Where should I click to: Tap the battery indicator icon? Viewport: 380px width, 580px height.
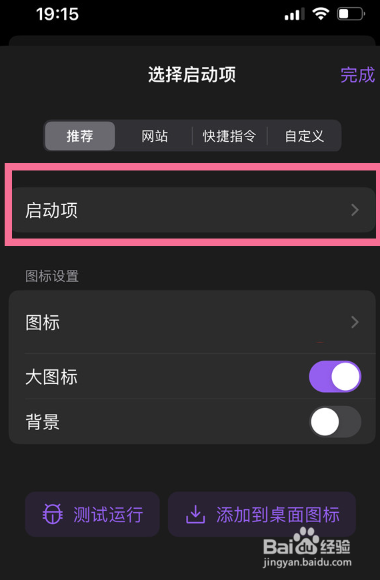pyautogui.click(x=351, y=14)
